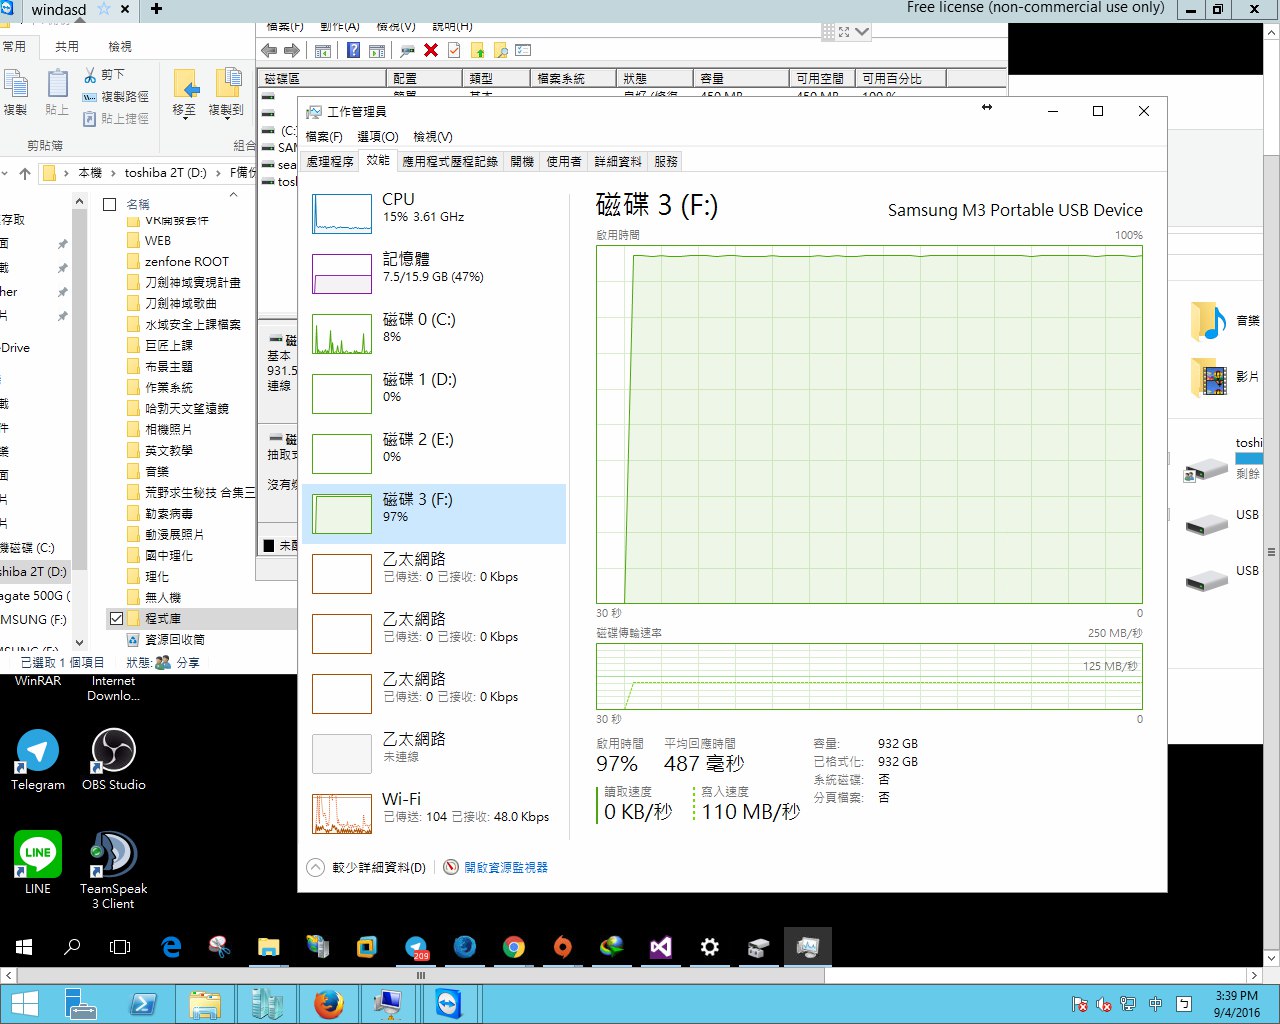
Task: Click the Google Chrome taskbar icon
Action: [514, 947]
